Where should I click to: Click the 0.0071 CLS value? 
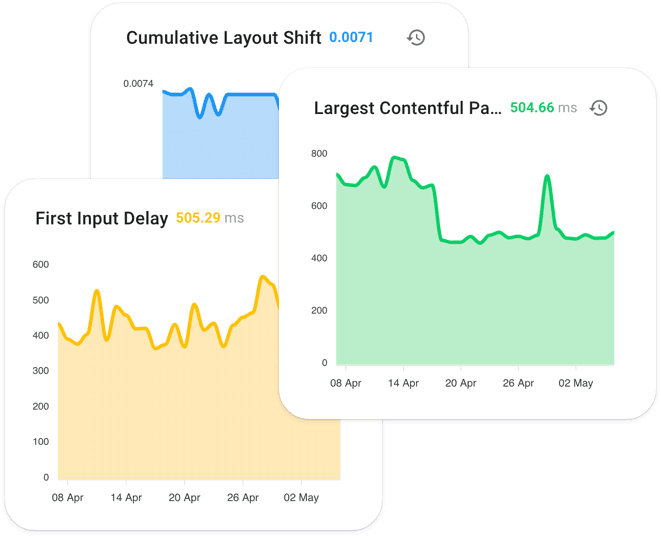(351, 37)
